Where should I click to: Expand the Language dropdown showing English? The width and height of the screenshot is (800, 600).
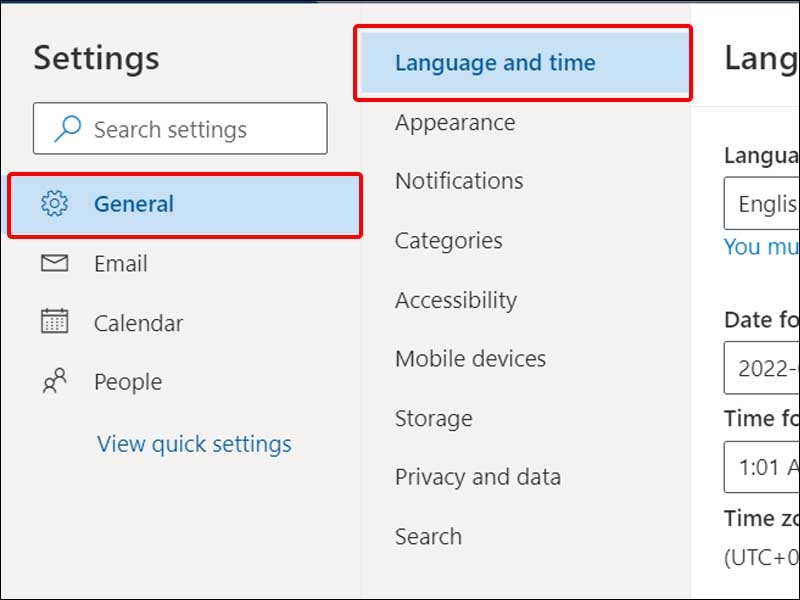[762, 203]
